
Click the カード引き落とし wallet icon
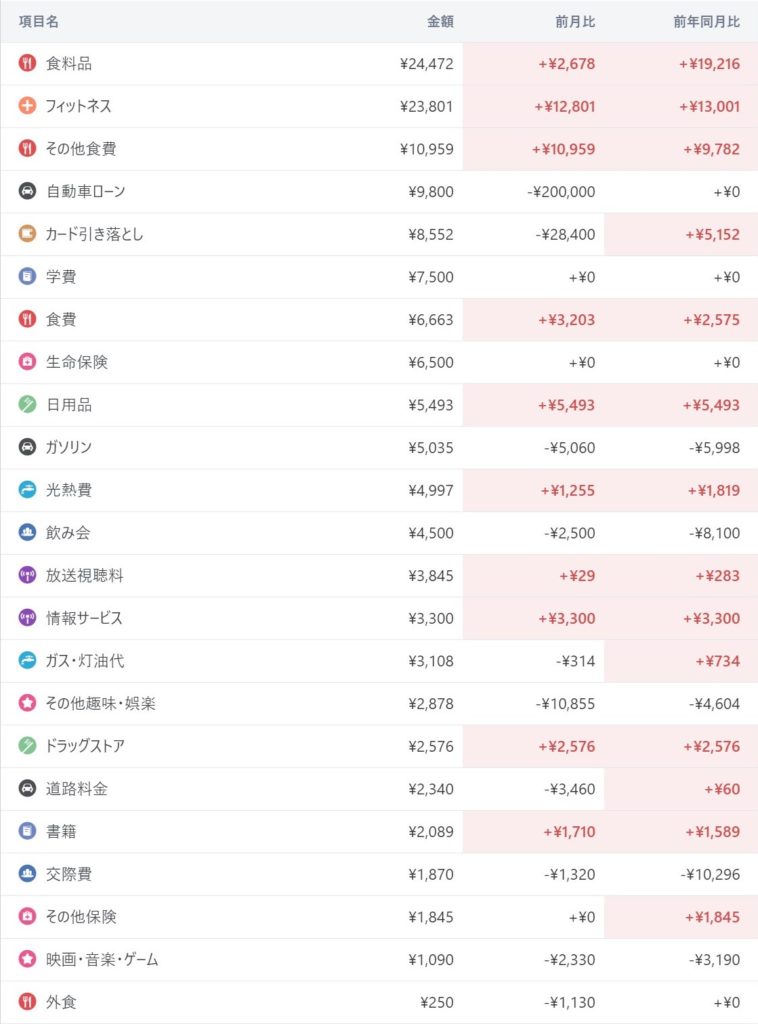pyautogui.click(x=27, y=234)
